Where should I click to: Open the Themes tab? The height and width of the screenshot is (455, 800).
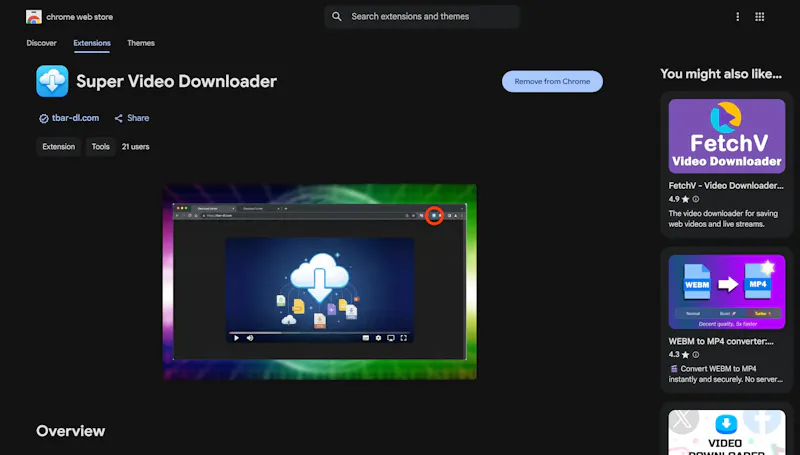(141, 43)
